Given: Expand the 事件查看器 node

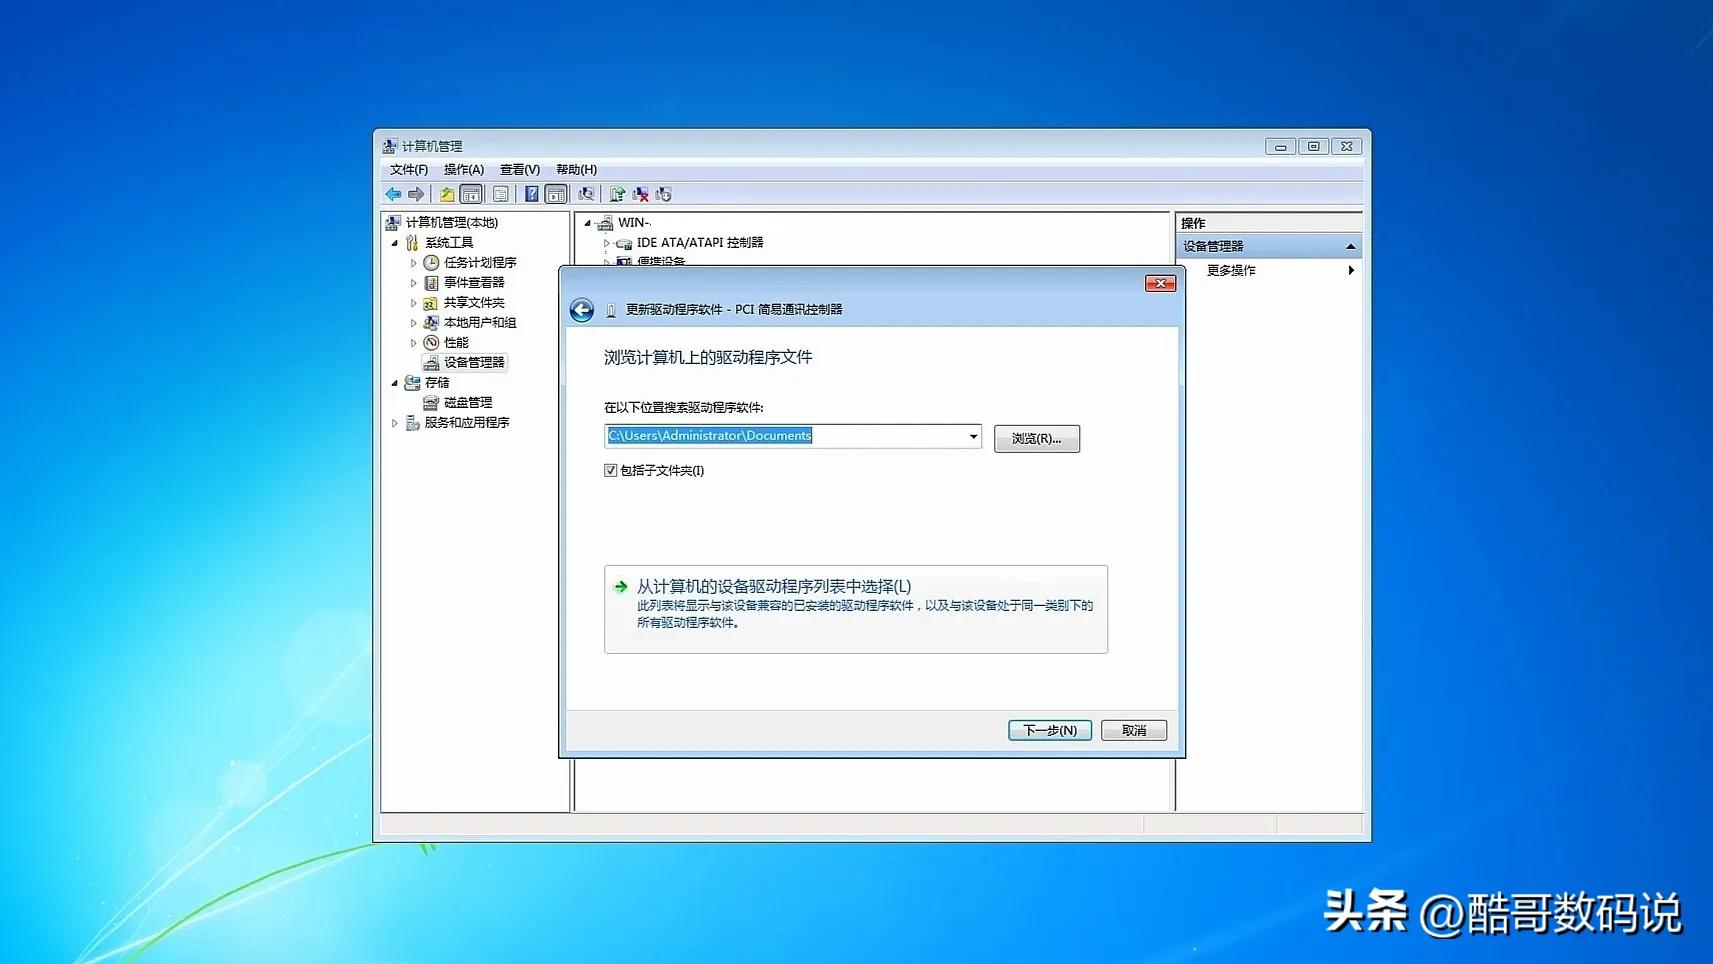Looking at the screenshot, I should 413,283.
